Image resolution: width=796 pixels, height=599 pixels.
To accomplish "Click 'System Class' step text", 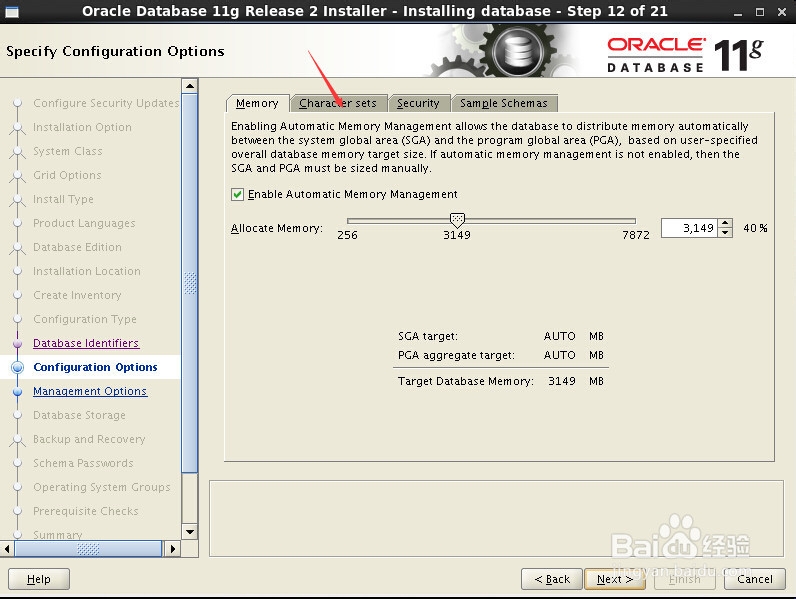I will pos(68,151).
